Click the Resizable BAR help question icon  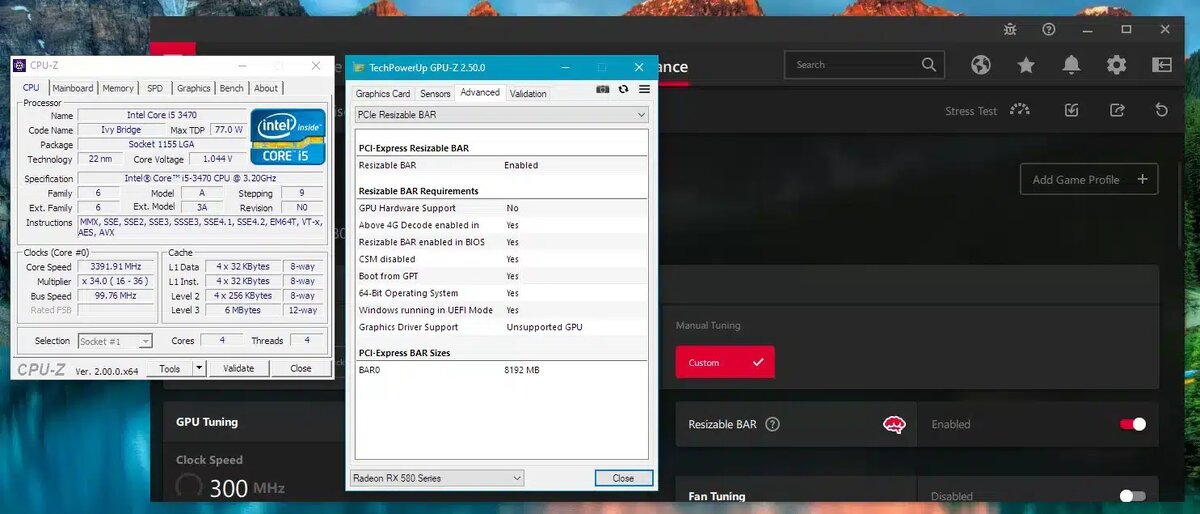(x=772, y=424)
